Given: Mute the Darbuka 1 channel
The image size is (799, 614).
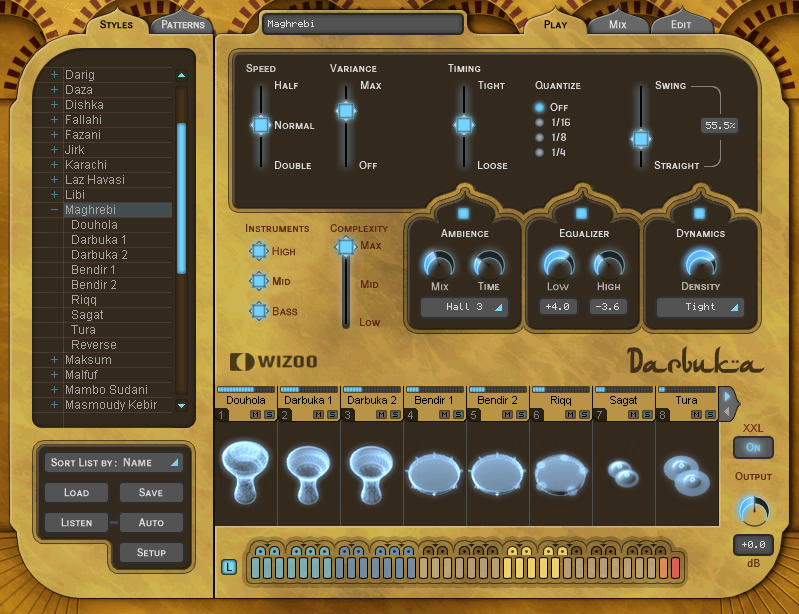Looking at the screenshot, I should (x=319, y=415).
